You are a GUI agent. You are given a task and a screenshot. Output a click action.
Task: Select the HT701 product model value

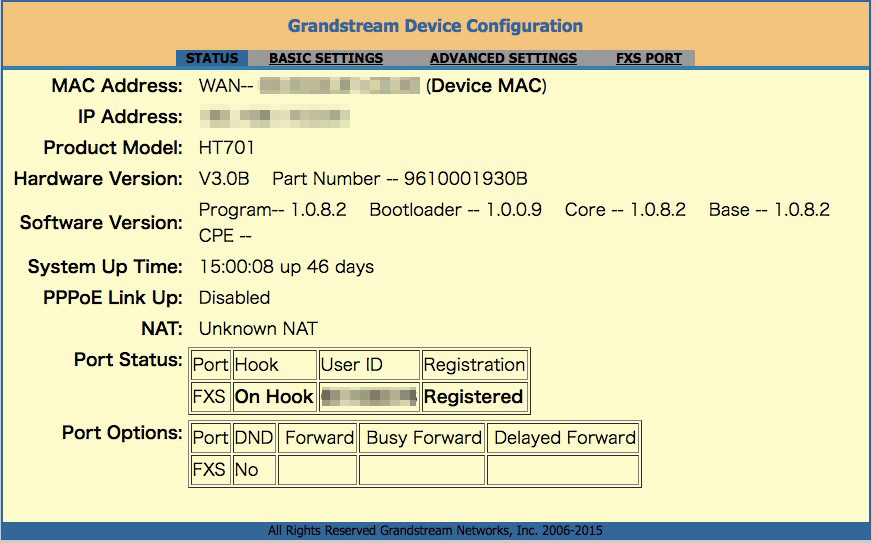[227, 147]
